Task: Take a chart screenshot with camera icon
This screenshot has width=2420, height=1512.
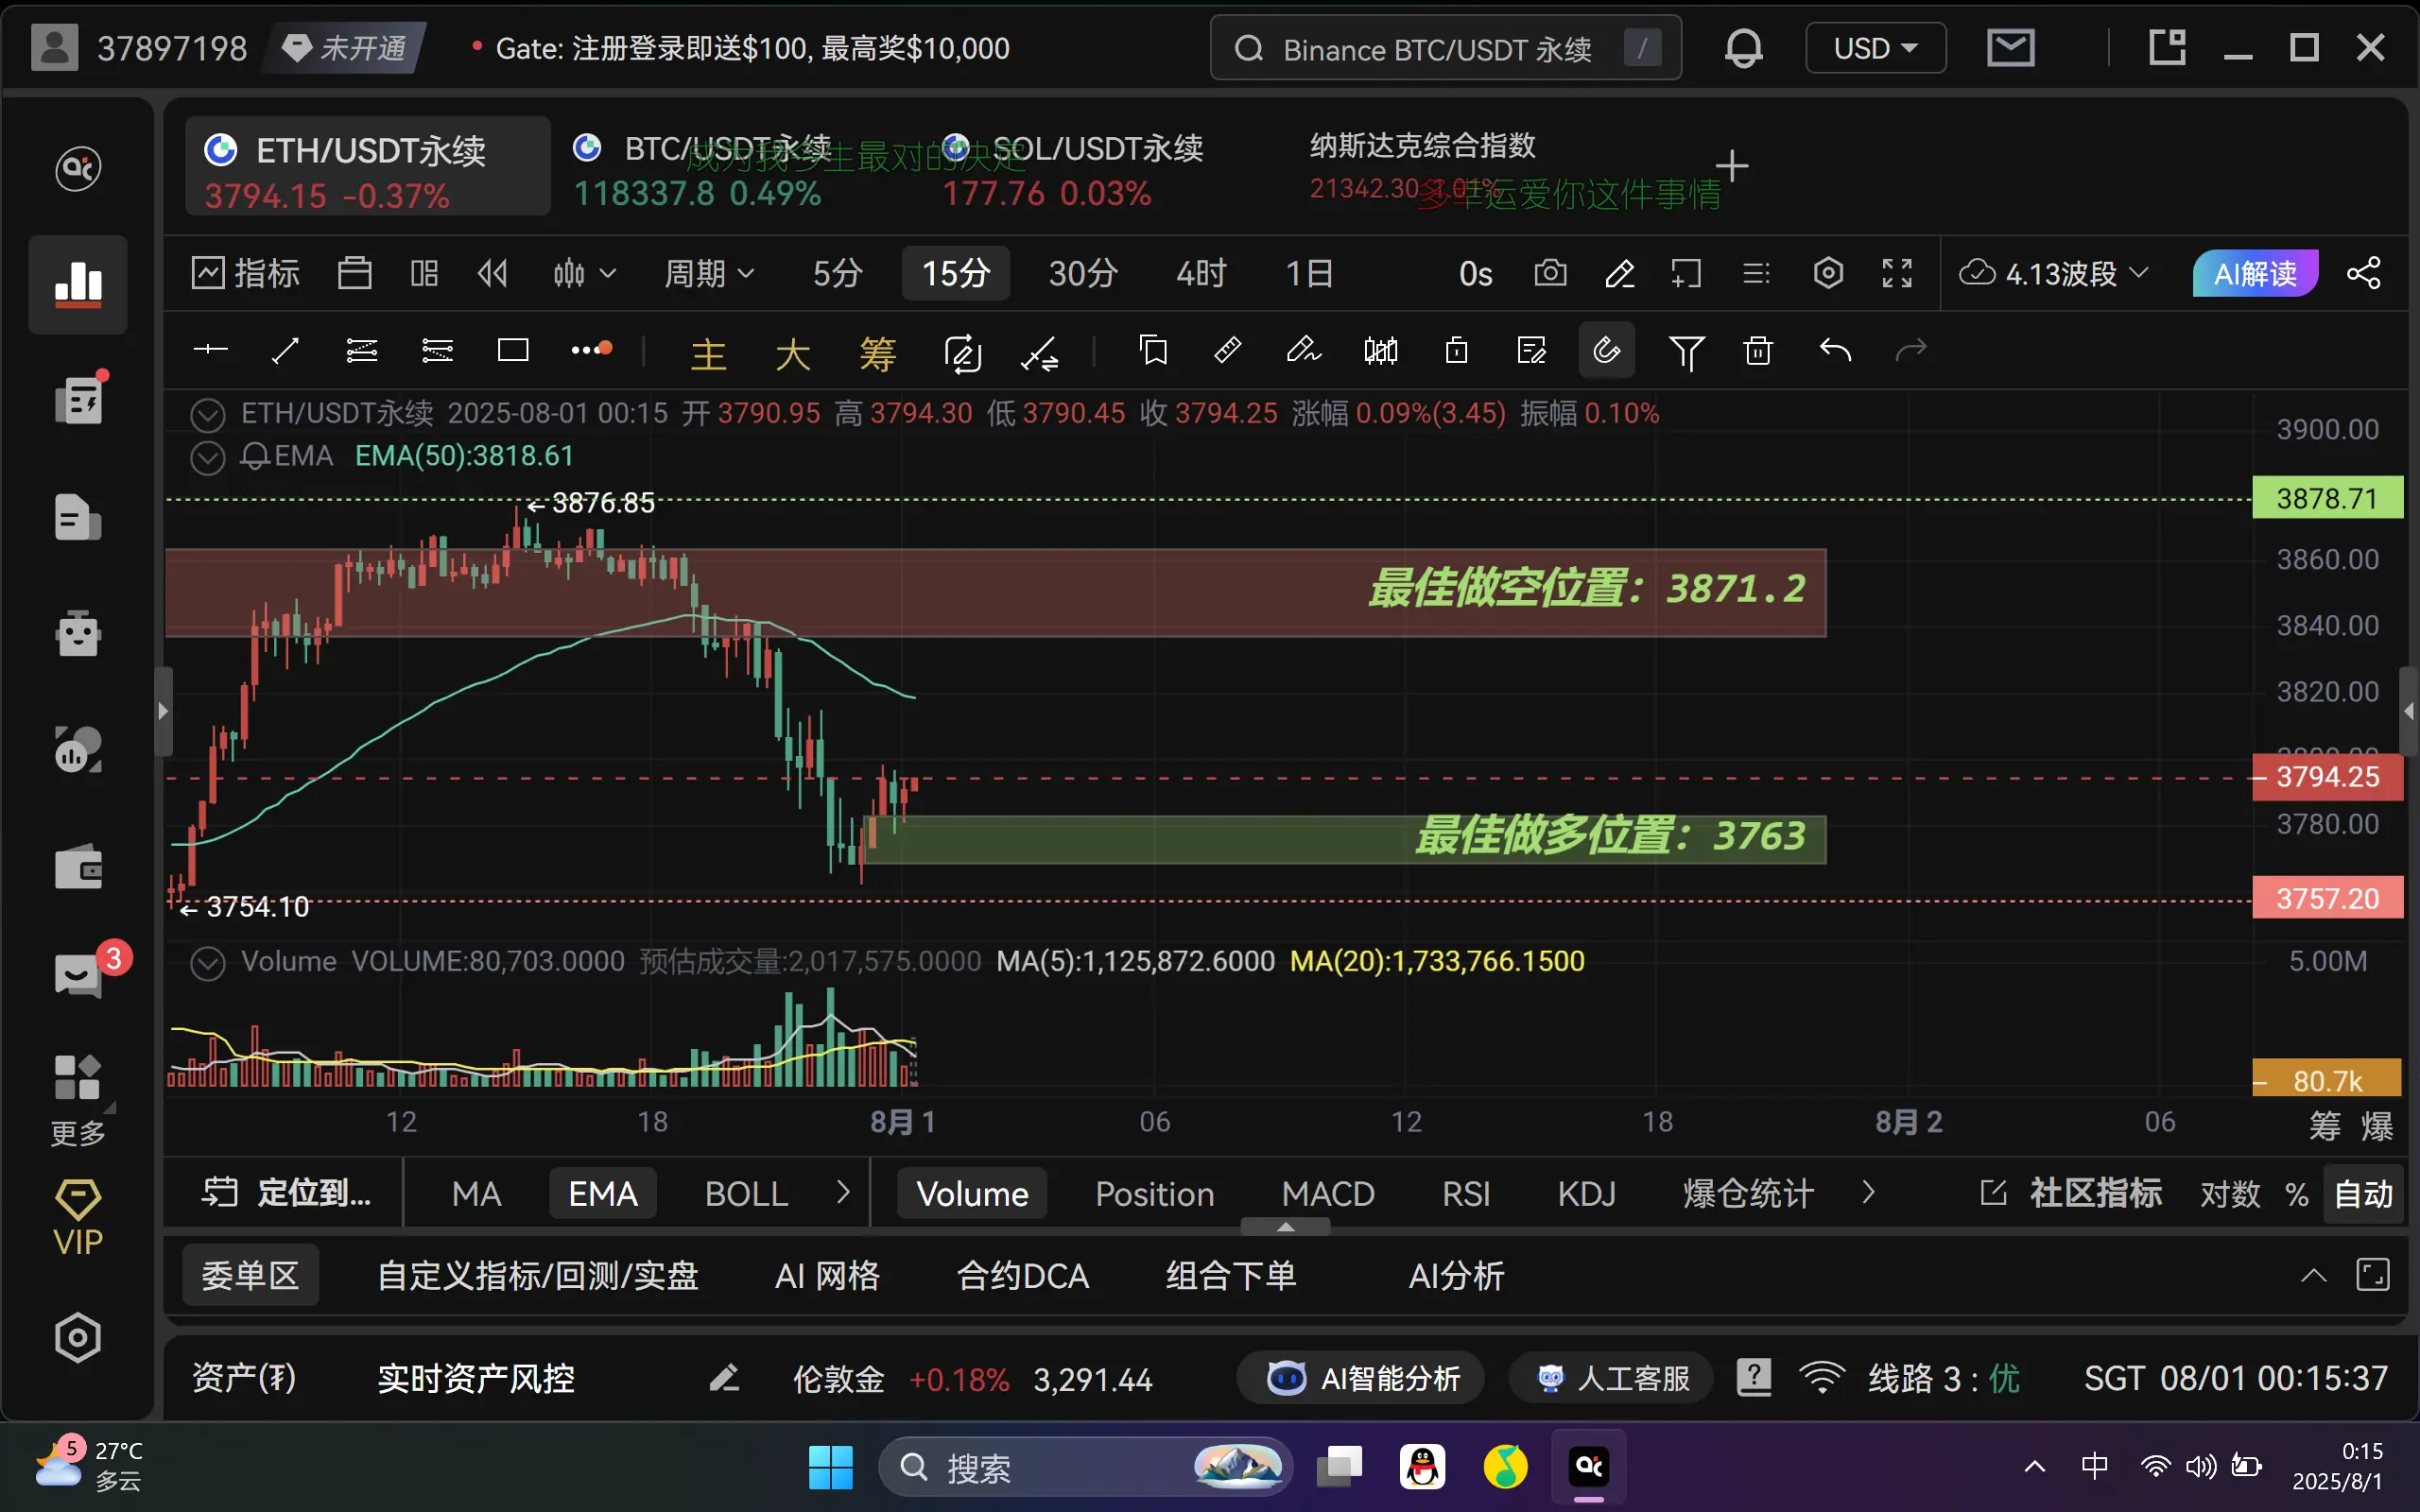Action: coord(1550,273)
